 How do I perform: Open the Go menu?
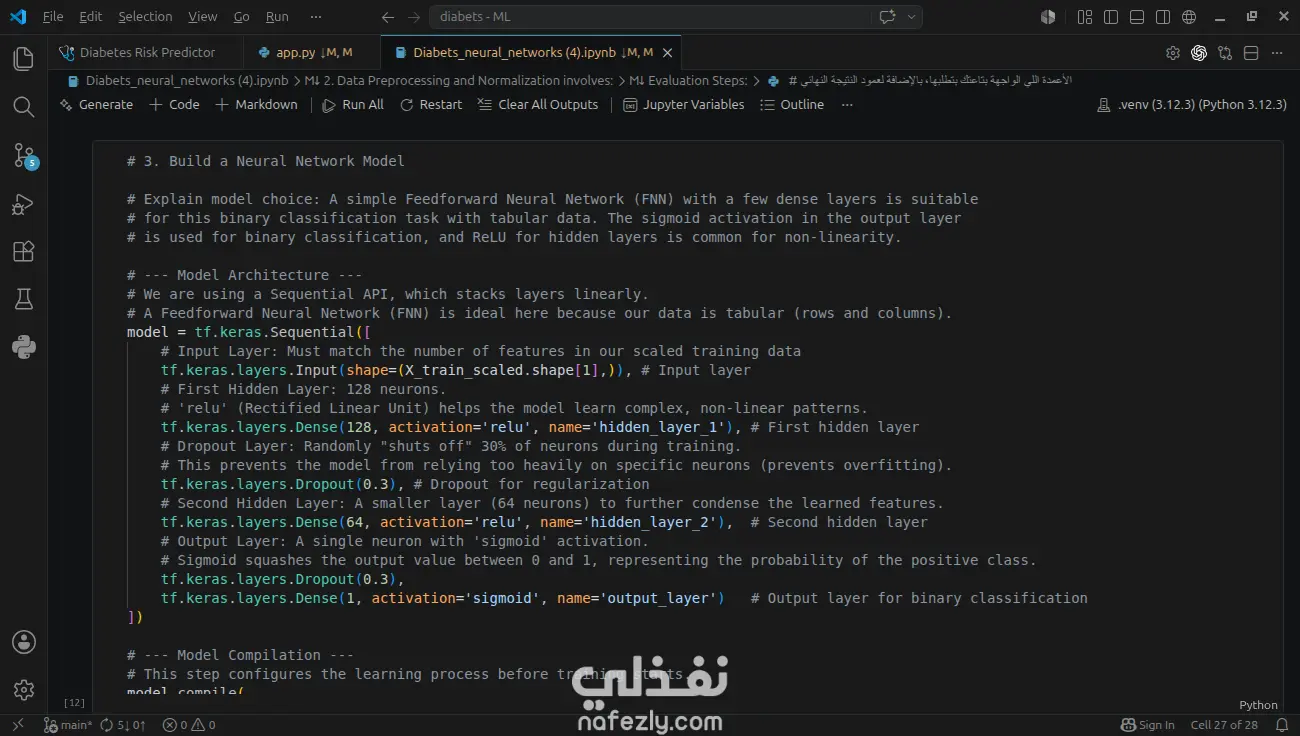point(241,17)
